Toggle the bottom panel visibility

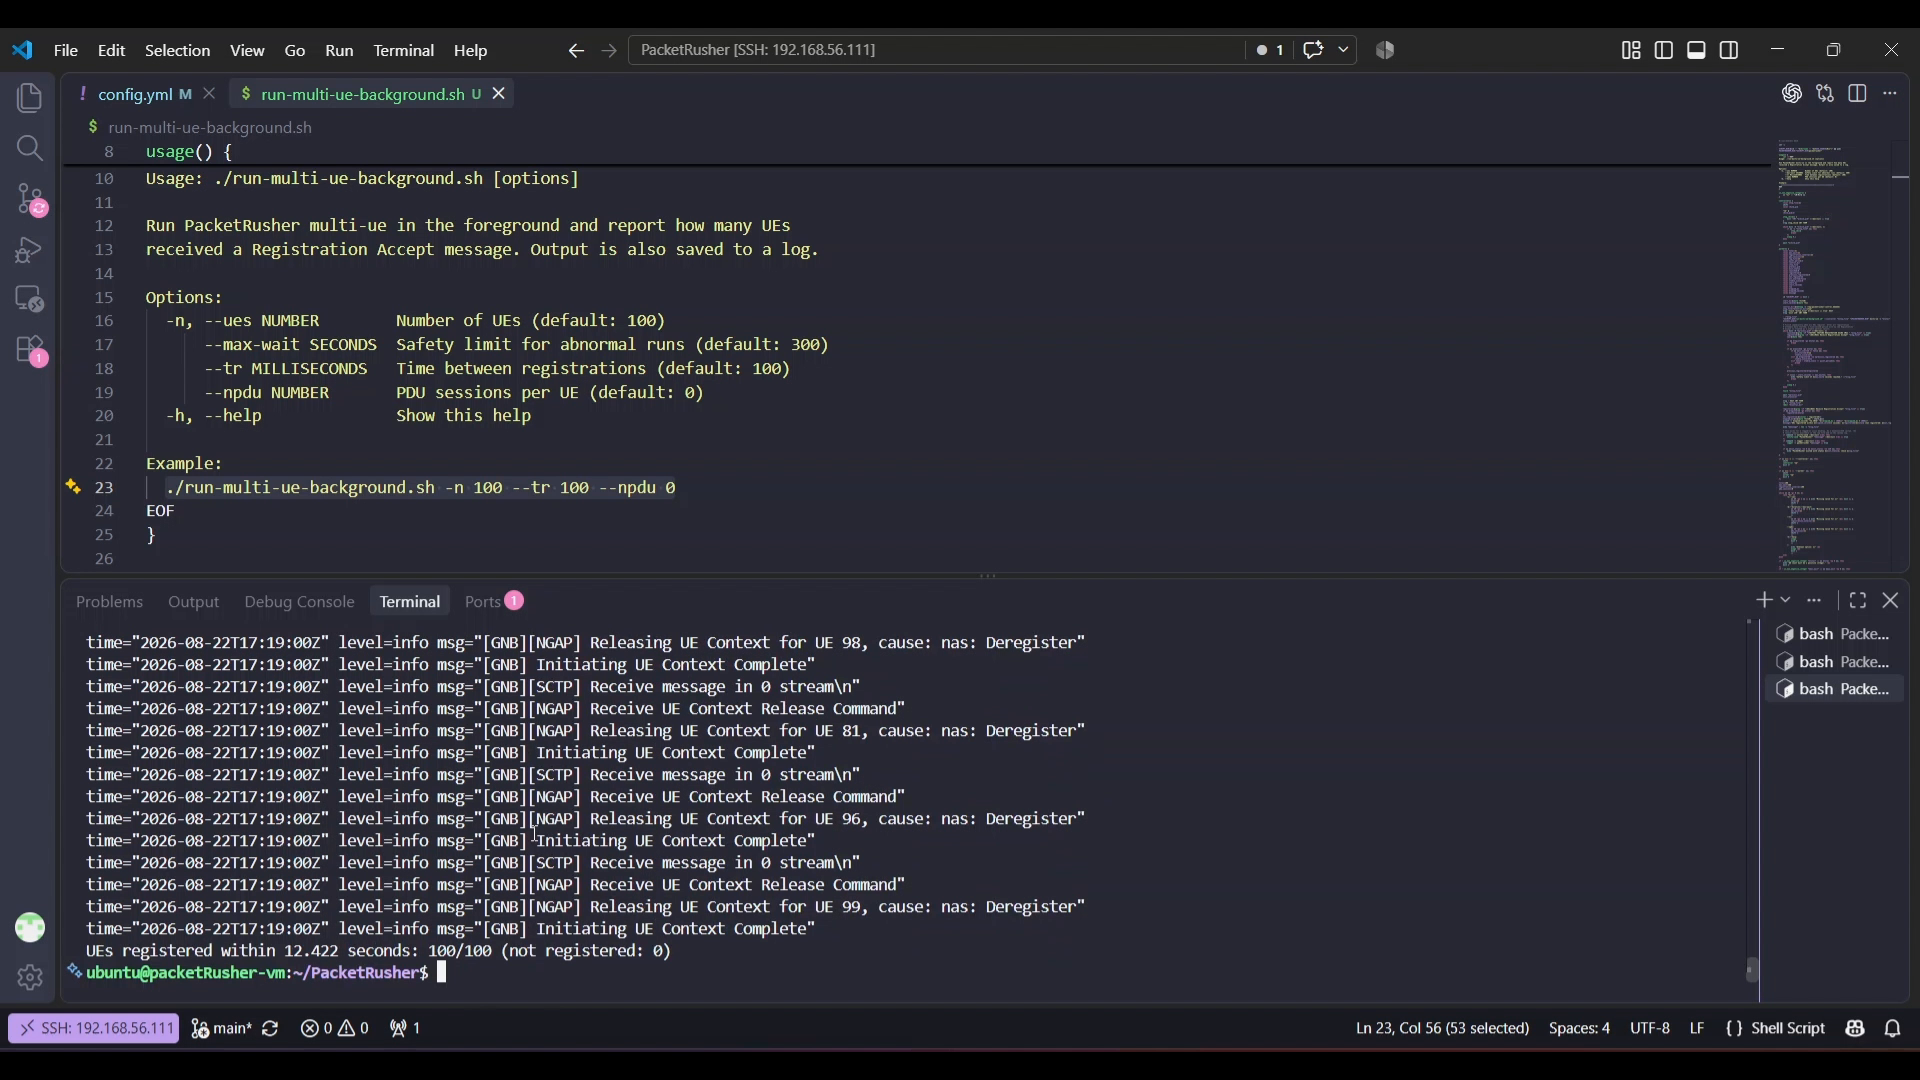coord(1697,50)
